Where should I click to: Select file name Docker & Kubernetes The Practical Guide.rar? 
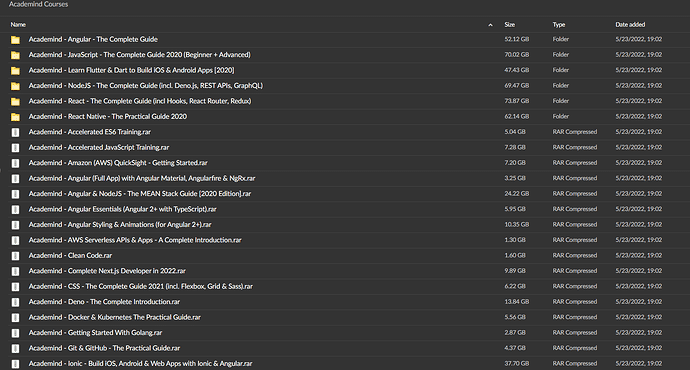coord(115,317)
